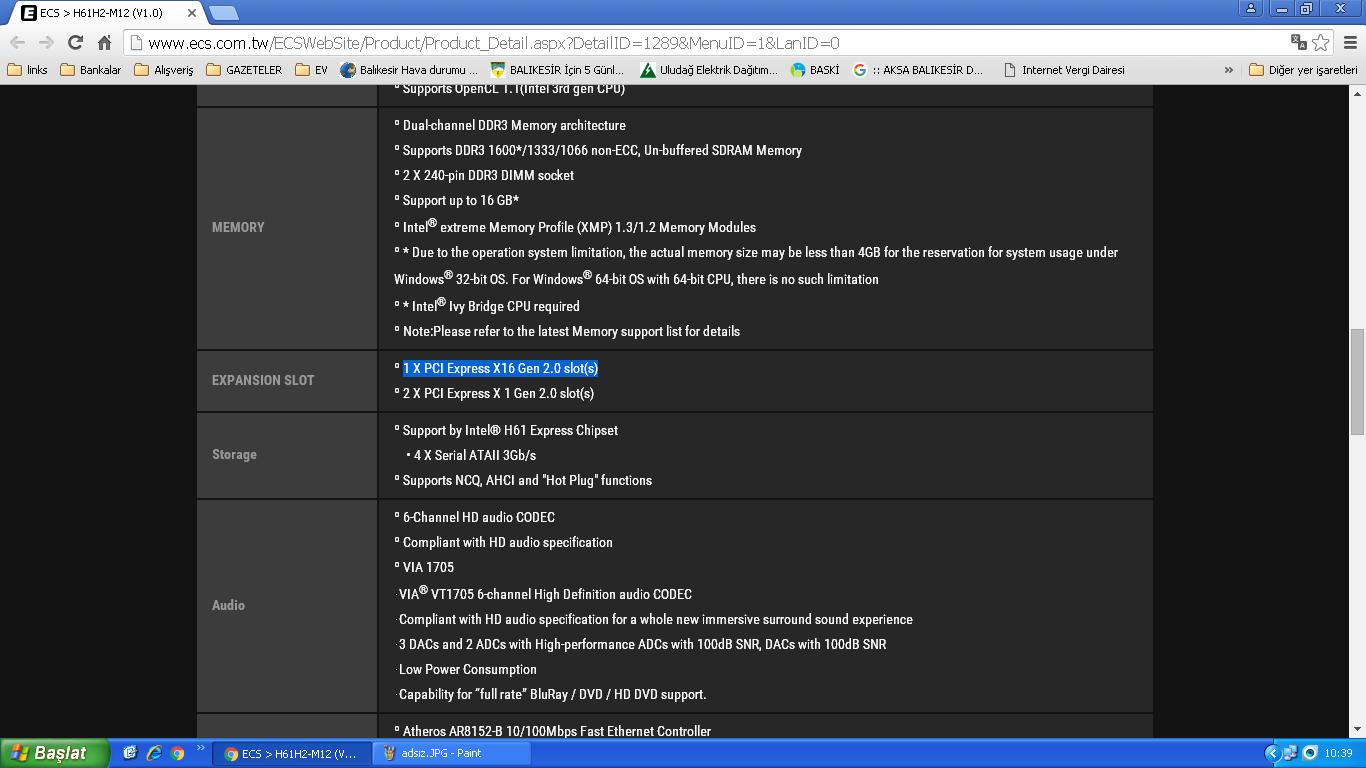
Task: Click the Storage row label
Action: tap(234, 454)
